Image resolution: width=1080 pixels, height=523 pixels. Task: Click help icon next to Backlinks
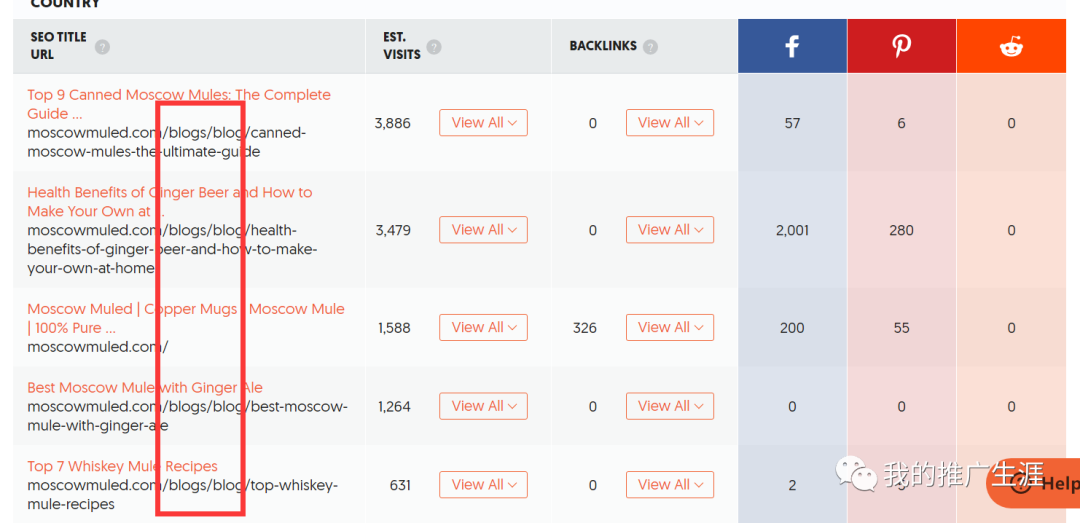pos(650,47)
